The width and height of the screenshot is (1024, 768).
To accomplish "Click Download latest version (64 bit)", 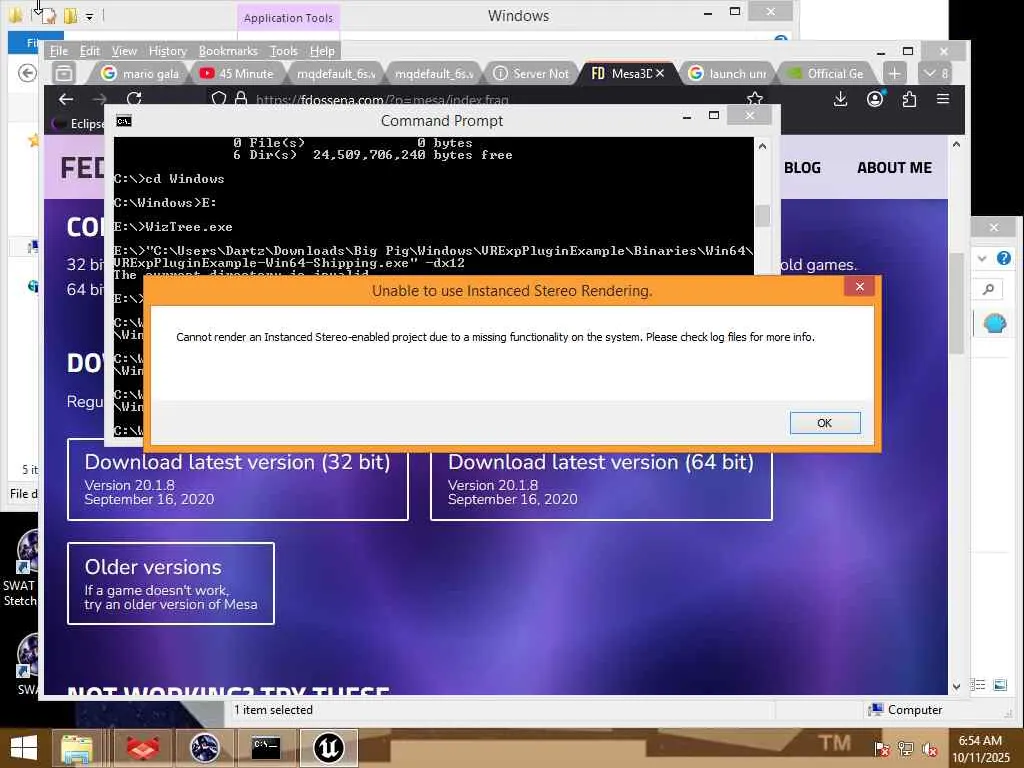I will (x=601, y=479).
